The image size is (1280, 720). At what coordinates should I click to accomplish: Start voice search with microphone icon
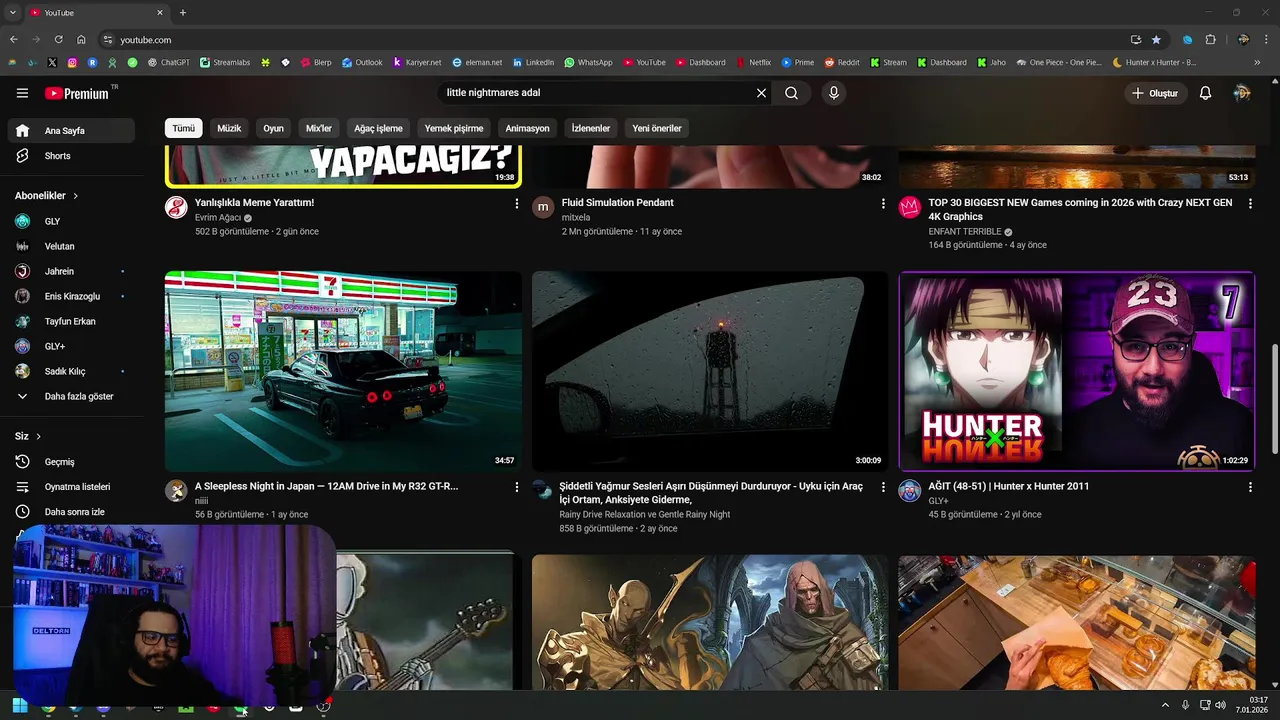click(x=834, y=93)
